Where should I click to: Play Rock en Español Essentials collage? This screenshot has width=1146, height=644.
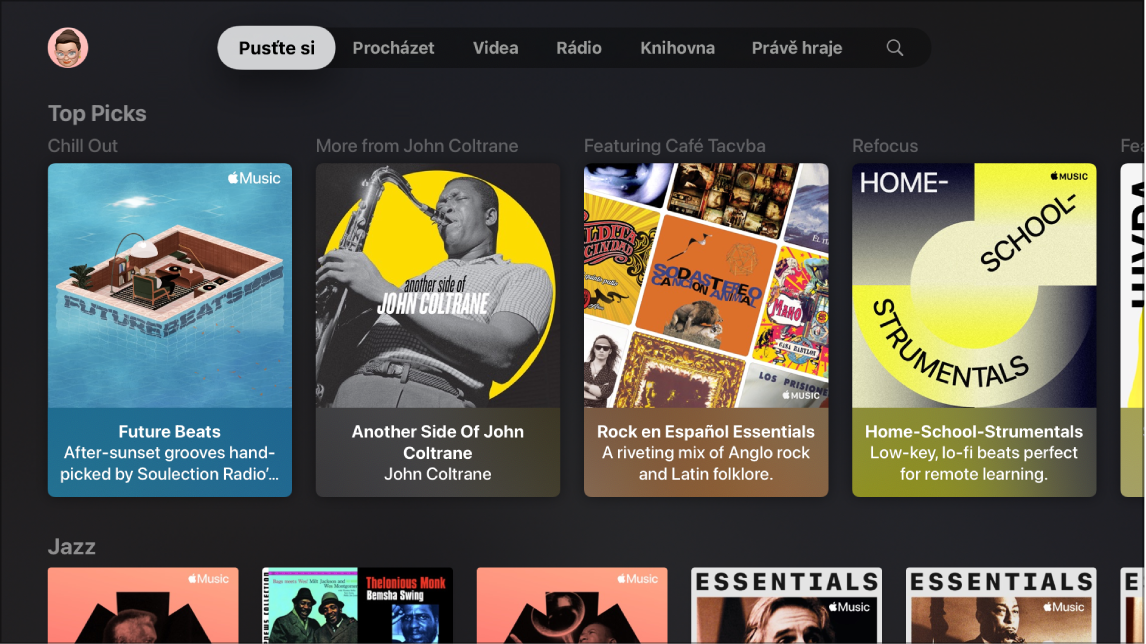[x=706, y=285]
